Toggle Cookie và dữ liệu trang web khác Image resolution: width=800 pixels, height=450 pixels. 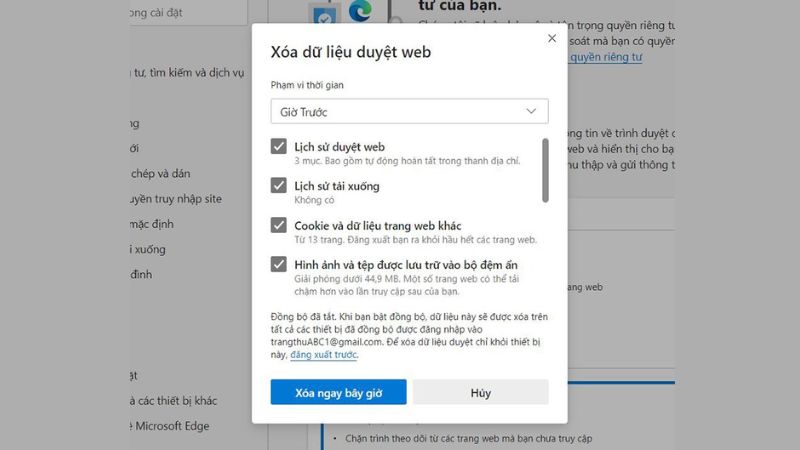pos(279,225)
